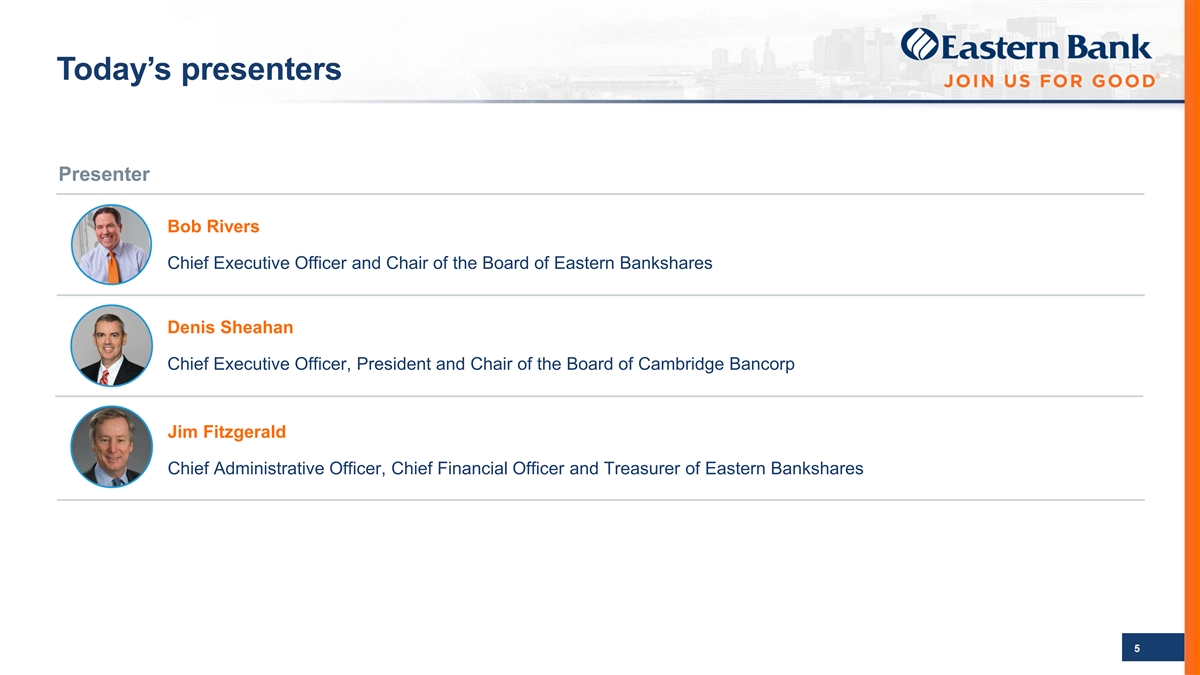Click Bob Rivers' circular headshot photo
This screenshot has width=1200, height=675.
[x=111, y=244]
